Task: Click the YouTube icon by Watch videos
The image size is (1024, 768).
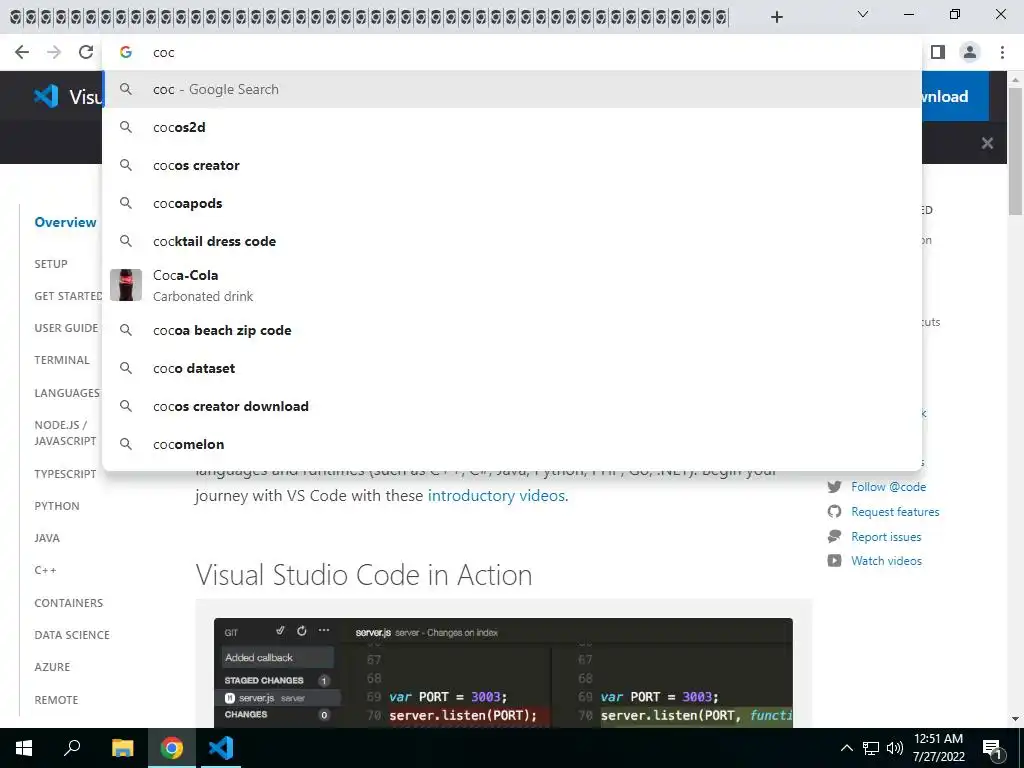Action: coord(835,560)
